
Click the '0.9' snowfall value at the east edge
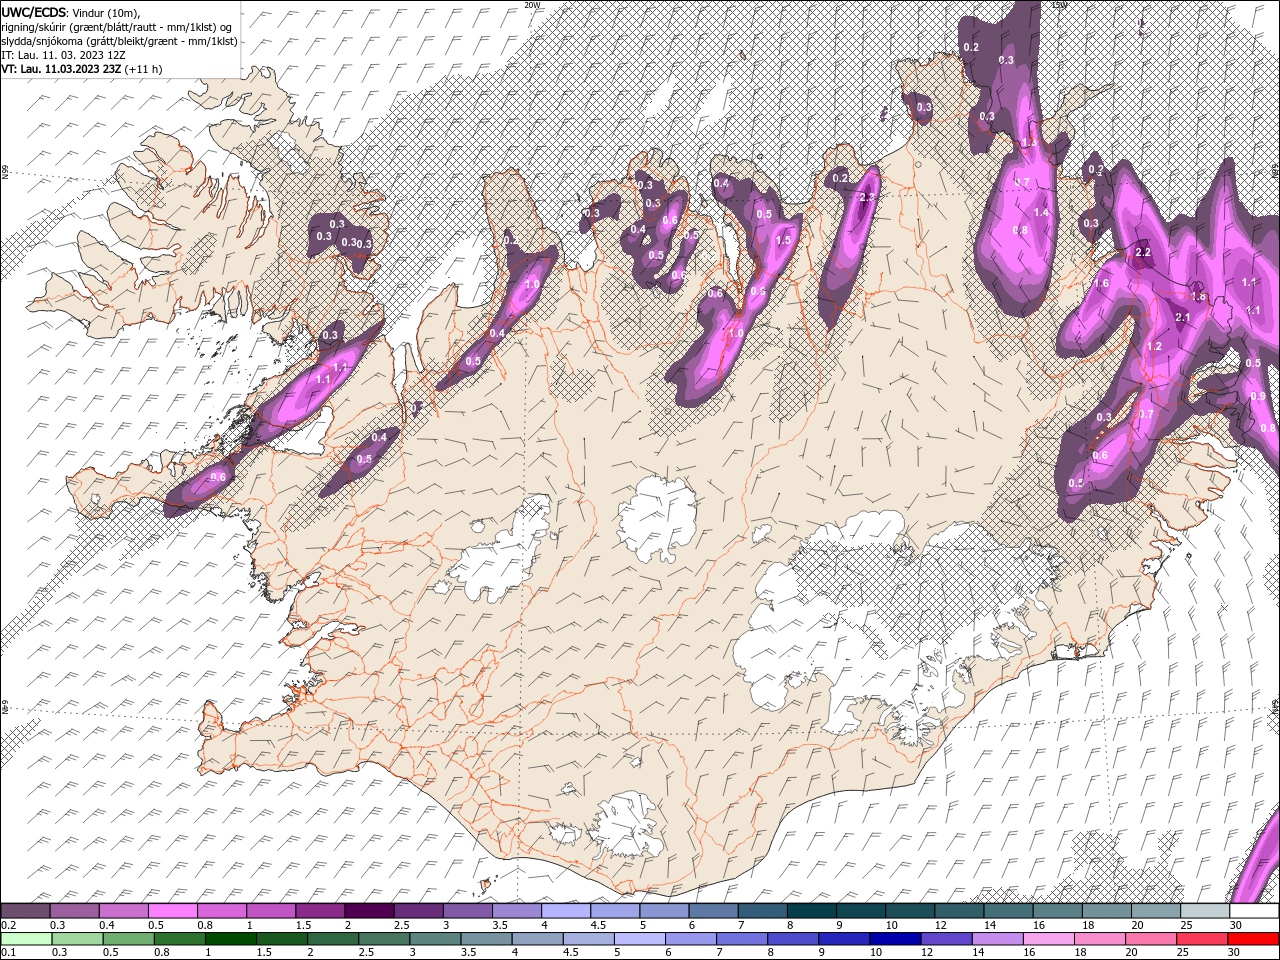(x=1258, y=396)
